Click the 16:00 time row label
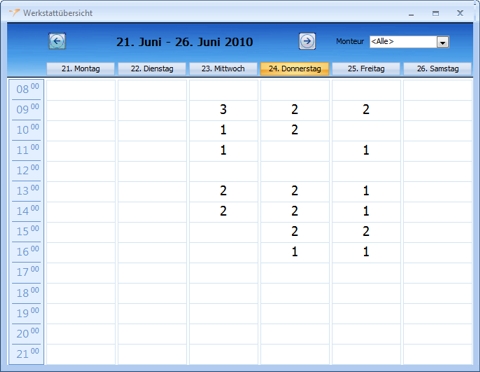The width and height of the screenshot is (480, 372). tap(27, 252)
